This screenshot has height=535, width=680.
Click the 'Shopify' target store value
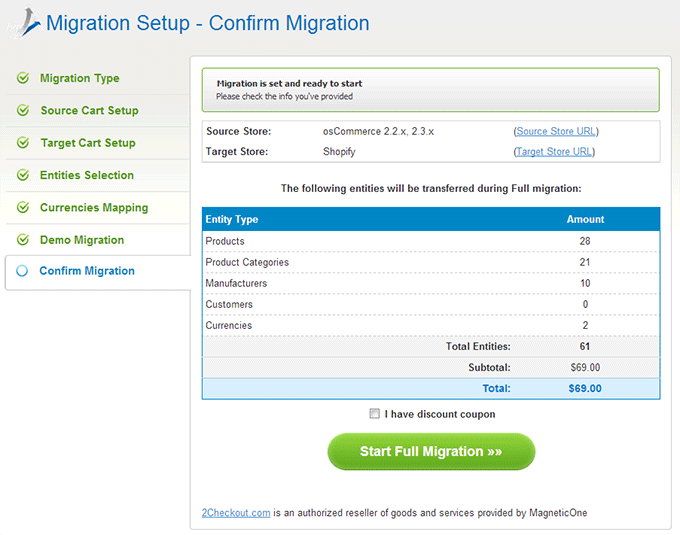[339, 152]
